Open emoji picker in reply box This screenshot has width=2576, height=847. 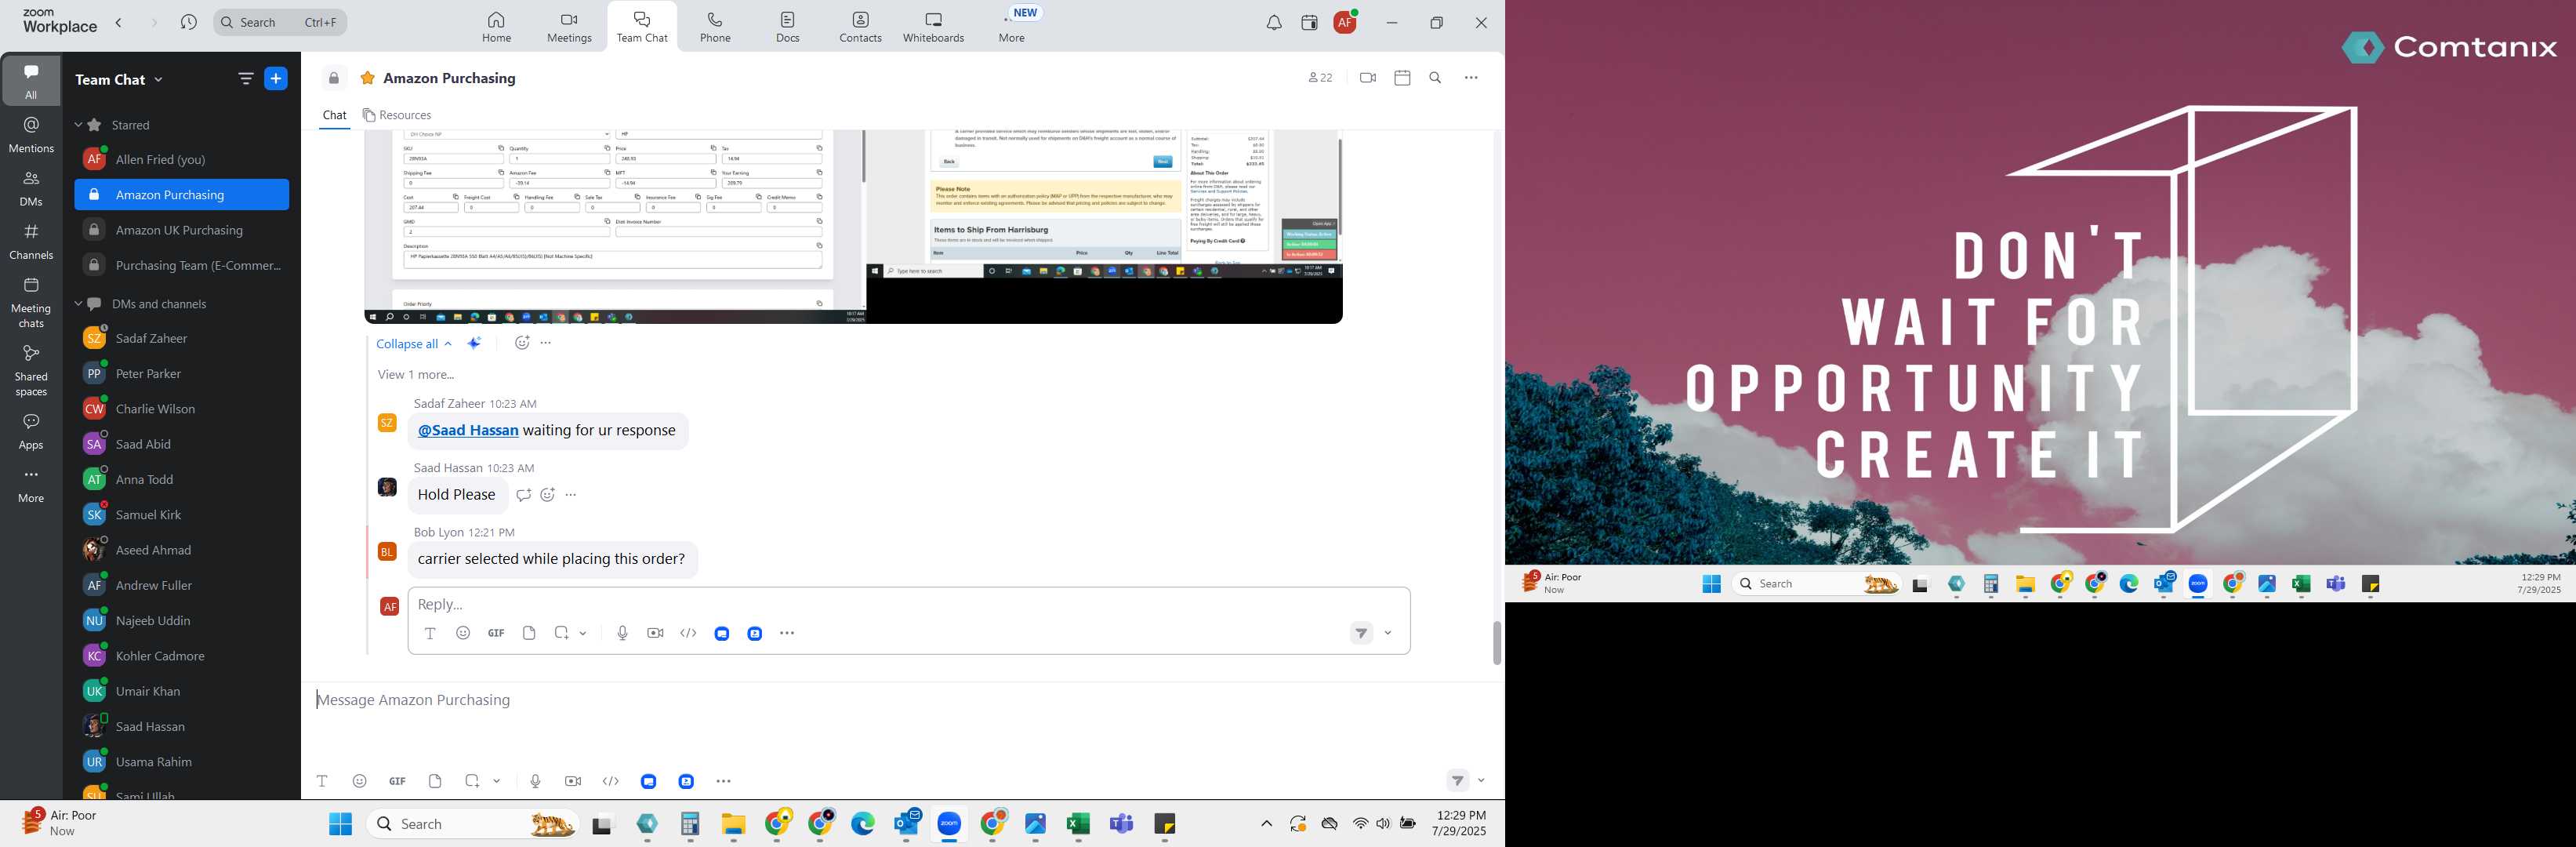[463, 633]
